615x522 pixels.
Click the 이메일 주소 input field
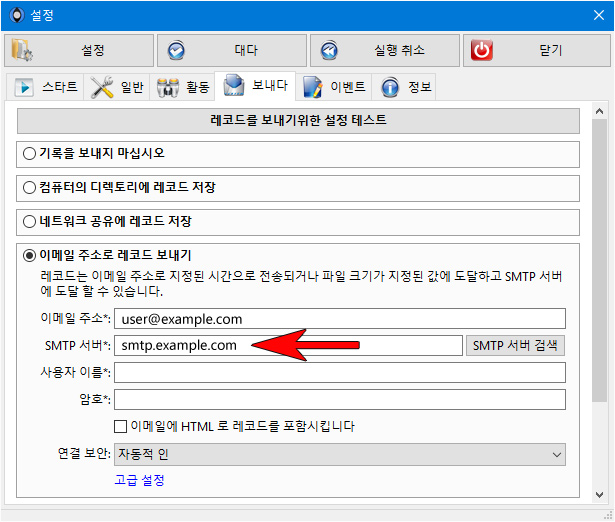[340, 319]
